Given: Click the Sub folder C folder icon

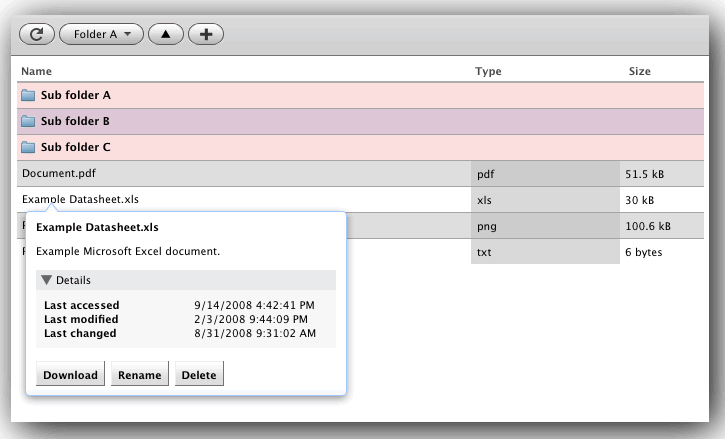Looking at the screenshot, I should [28, 147].
